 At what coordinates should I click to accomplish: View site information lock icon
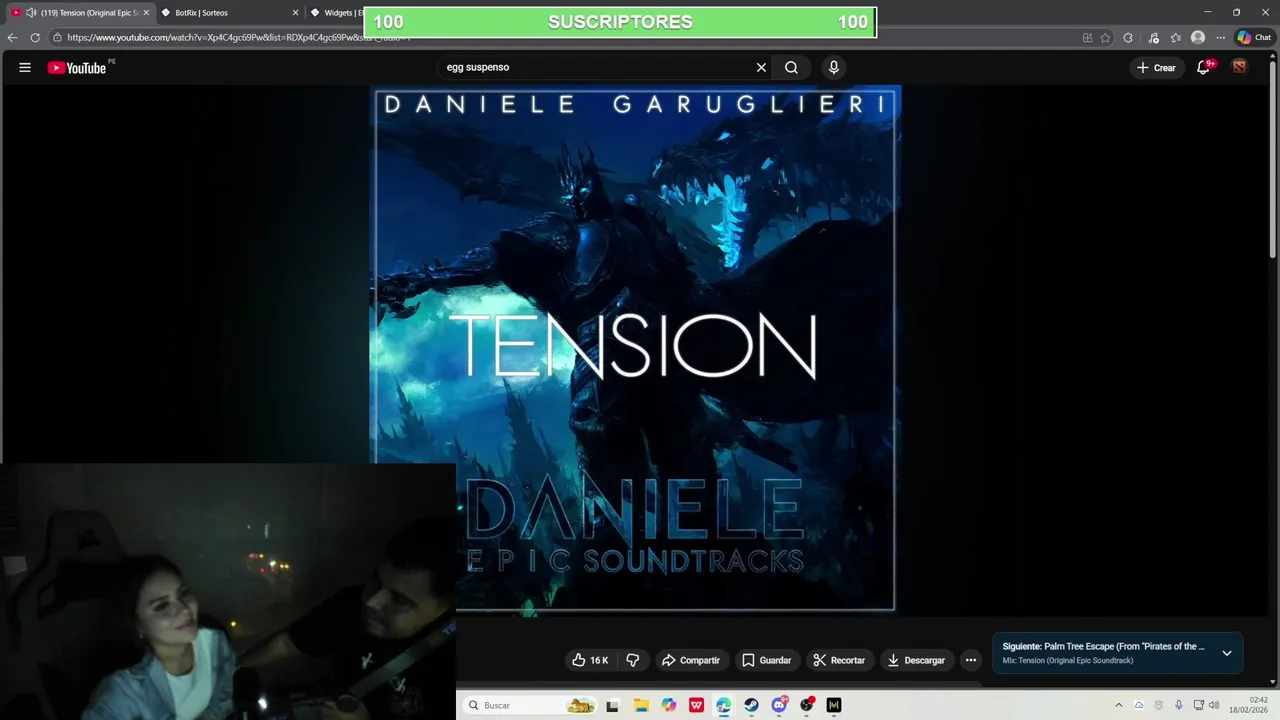[x=58, y=37]
